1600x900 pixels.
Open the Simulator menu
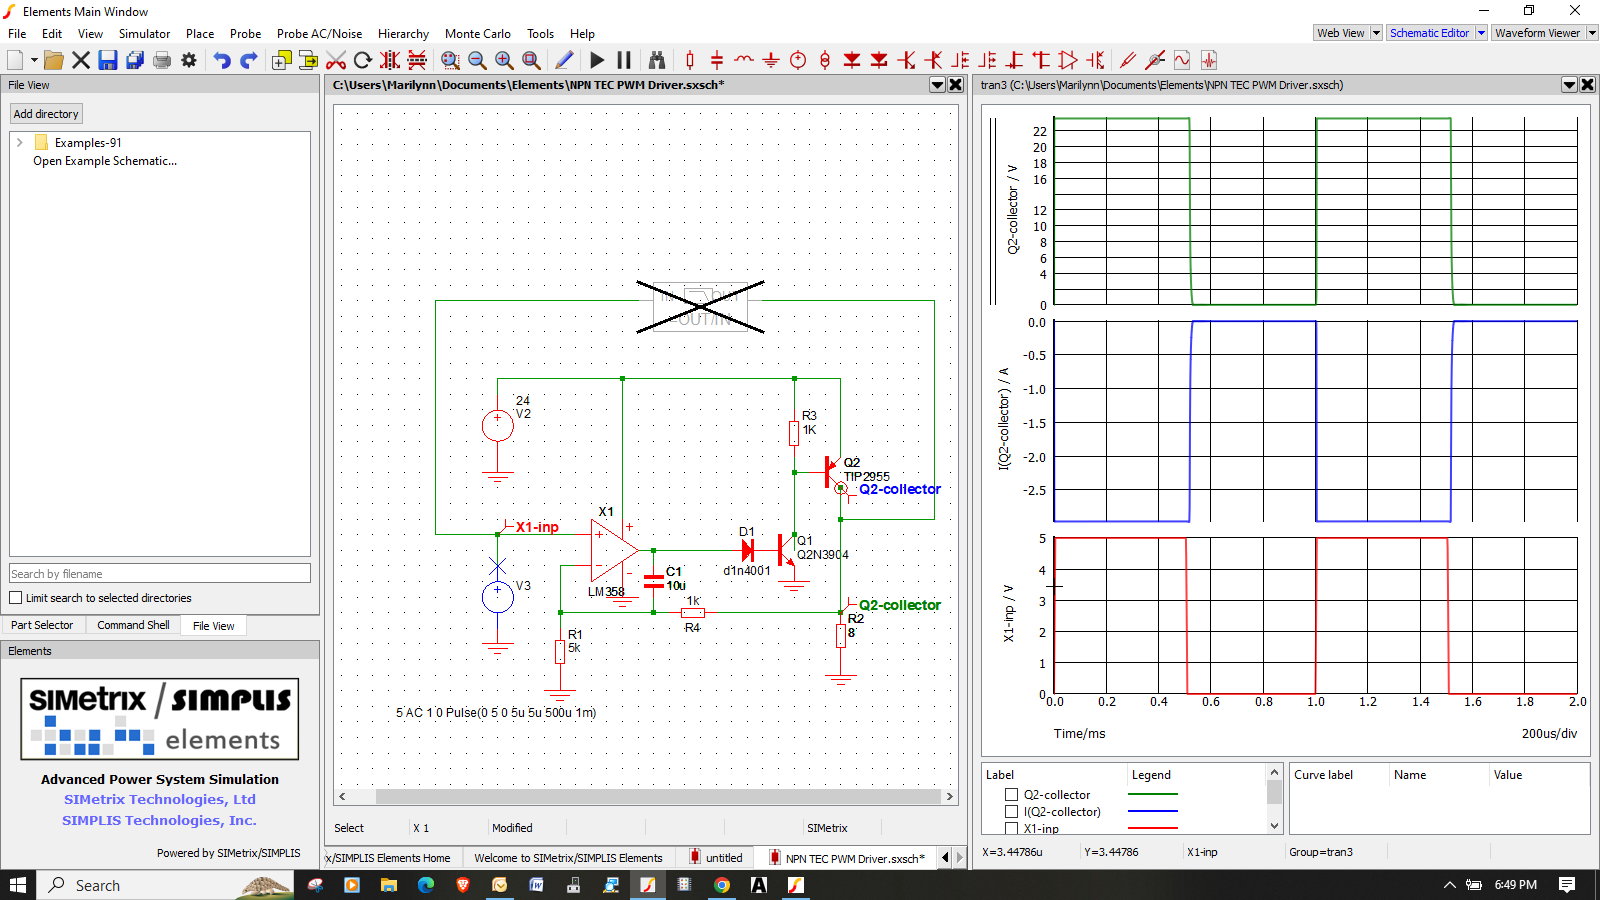click(144, 34)
